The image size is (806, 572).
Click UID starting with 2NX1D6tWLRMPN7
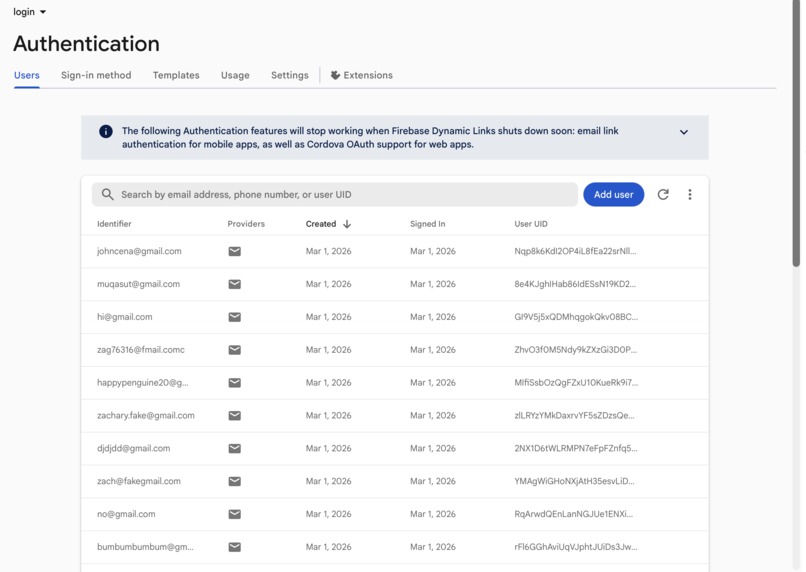[x=576, y=449]
